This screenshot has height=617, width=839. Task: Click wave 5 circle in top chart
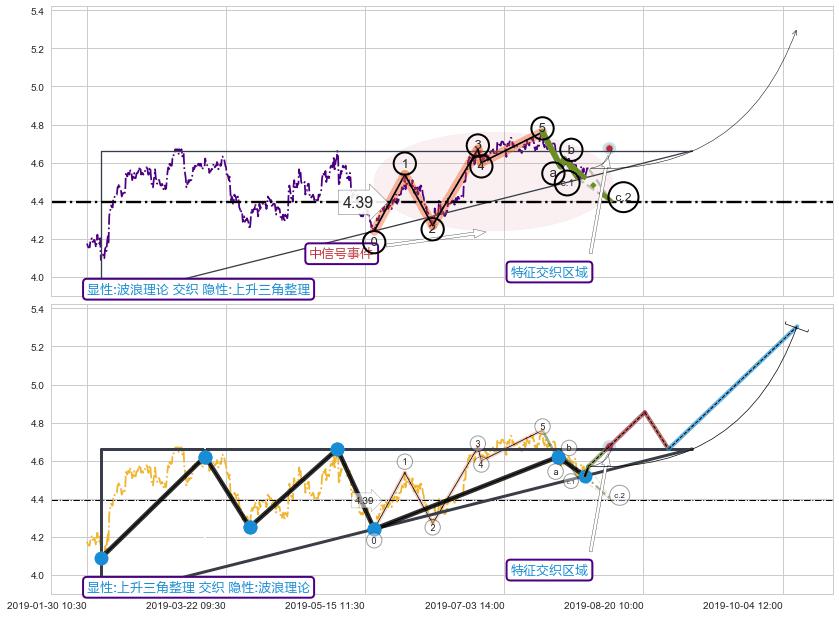(x=541, y=127)
